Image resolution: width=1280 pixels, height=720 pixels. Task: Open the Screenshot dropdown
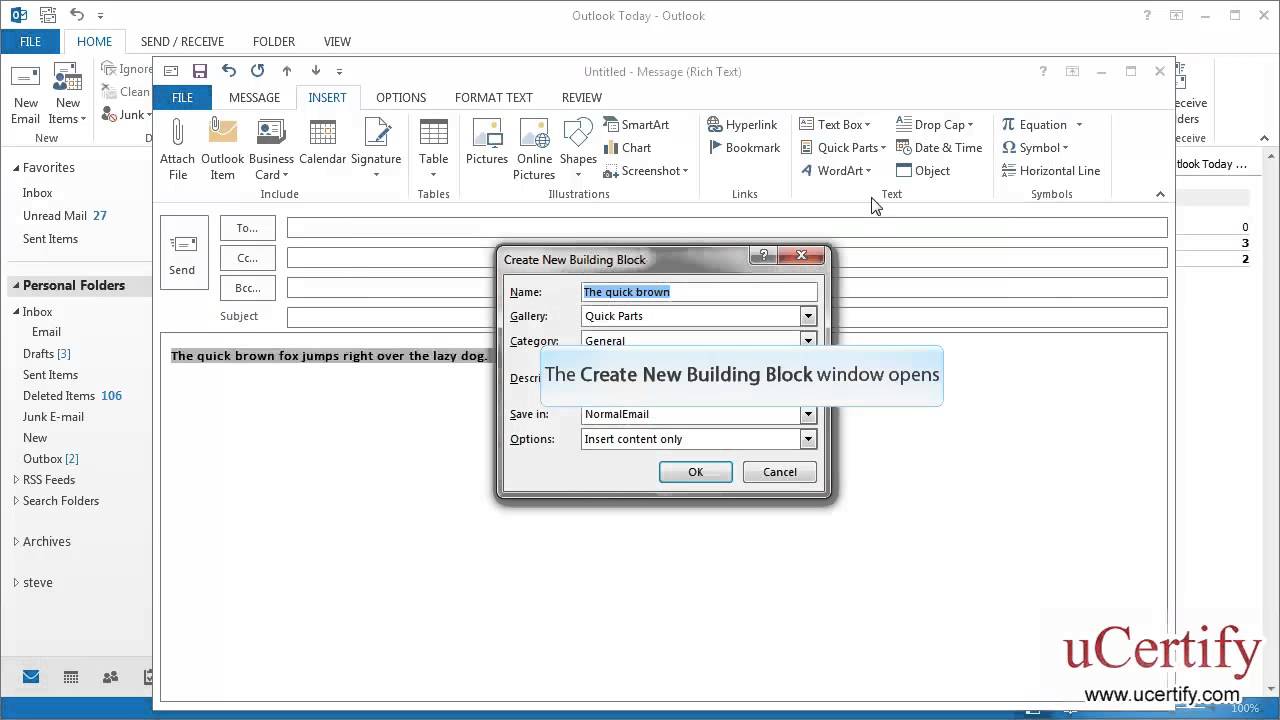click(x=685, y=171)
